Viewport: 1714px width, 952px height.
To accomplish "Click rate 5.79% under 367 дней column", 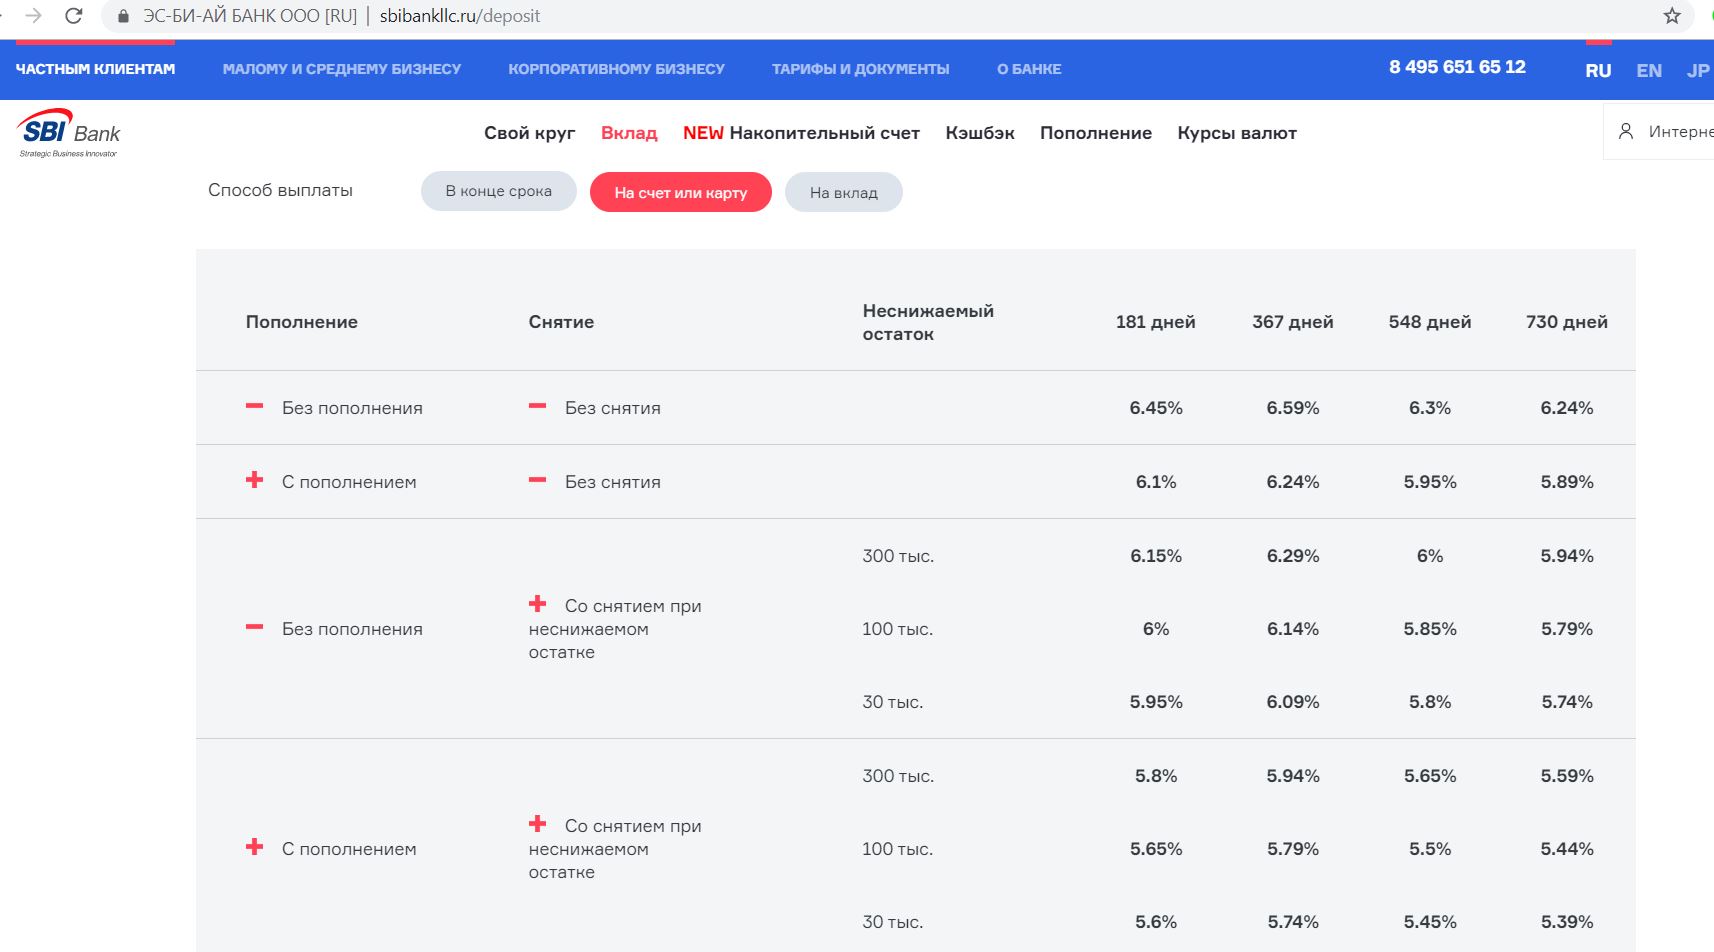I will [x=1293, y=849].
